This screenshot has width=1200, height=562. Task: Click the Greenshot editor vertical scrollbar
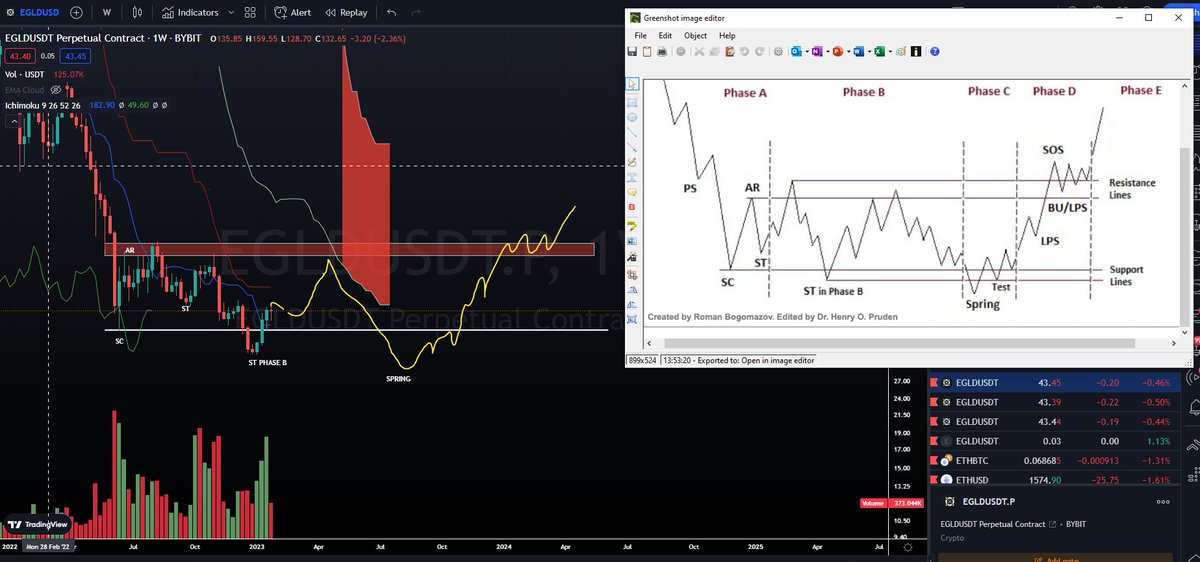[1185, 206]
